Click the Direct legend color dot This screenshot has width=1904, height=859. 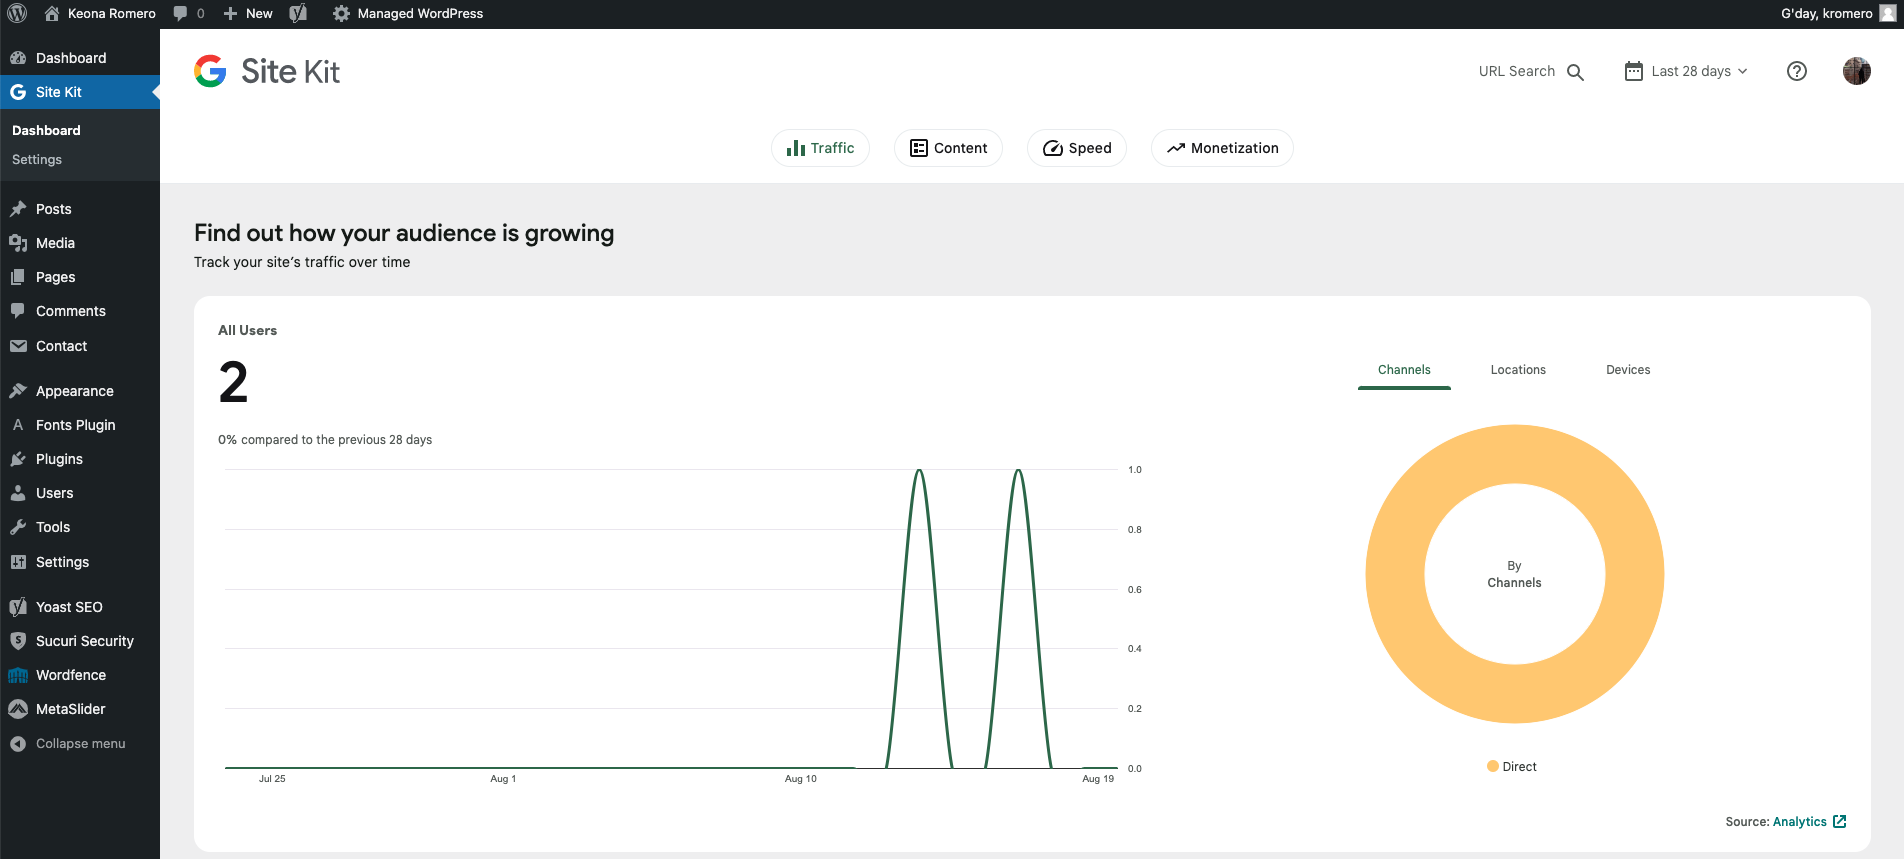tap(1493, 767)
